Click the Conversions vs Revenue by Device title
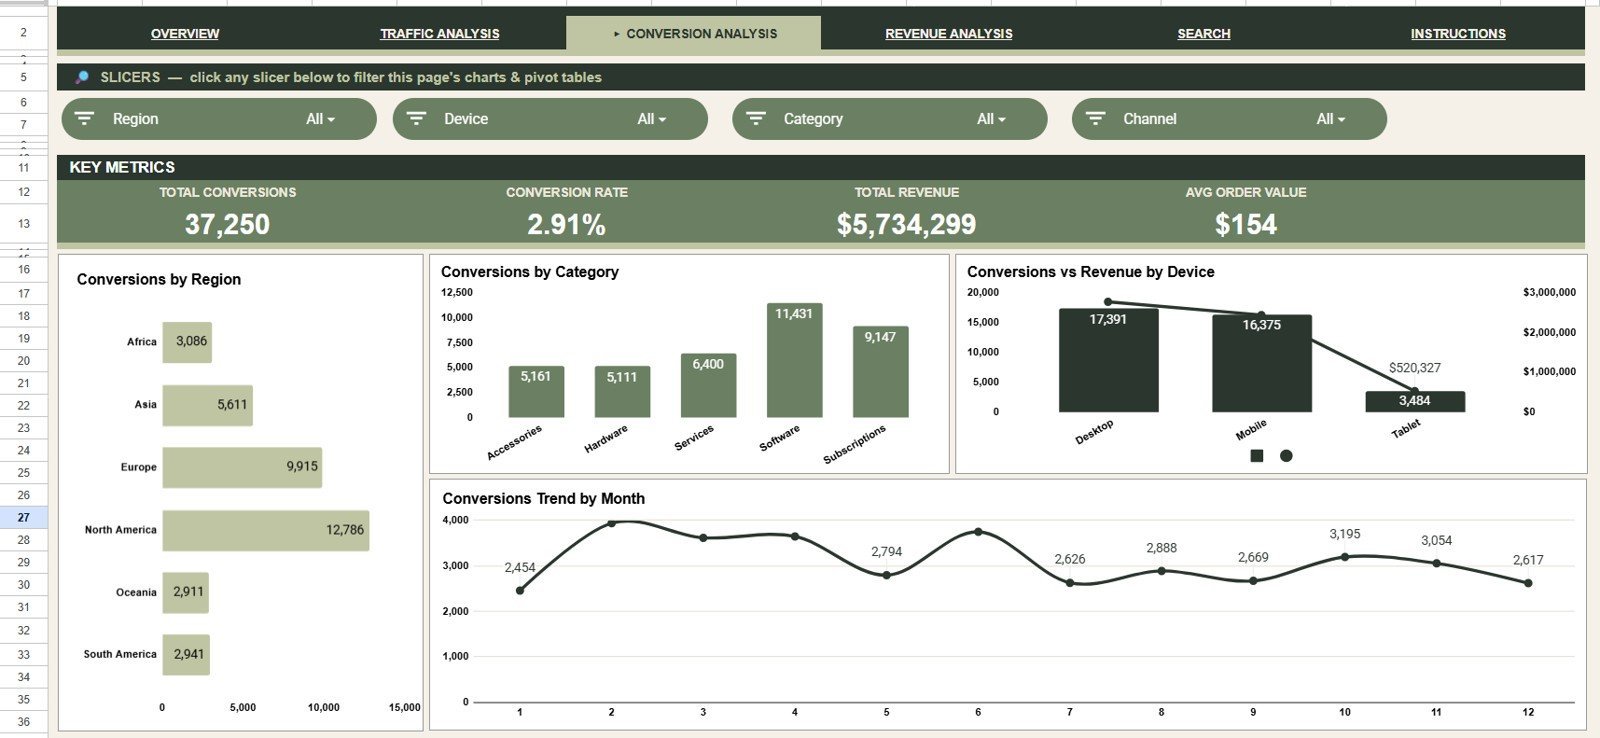This screenshot has height=738, width=1600. [1091, 271]
